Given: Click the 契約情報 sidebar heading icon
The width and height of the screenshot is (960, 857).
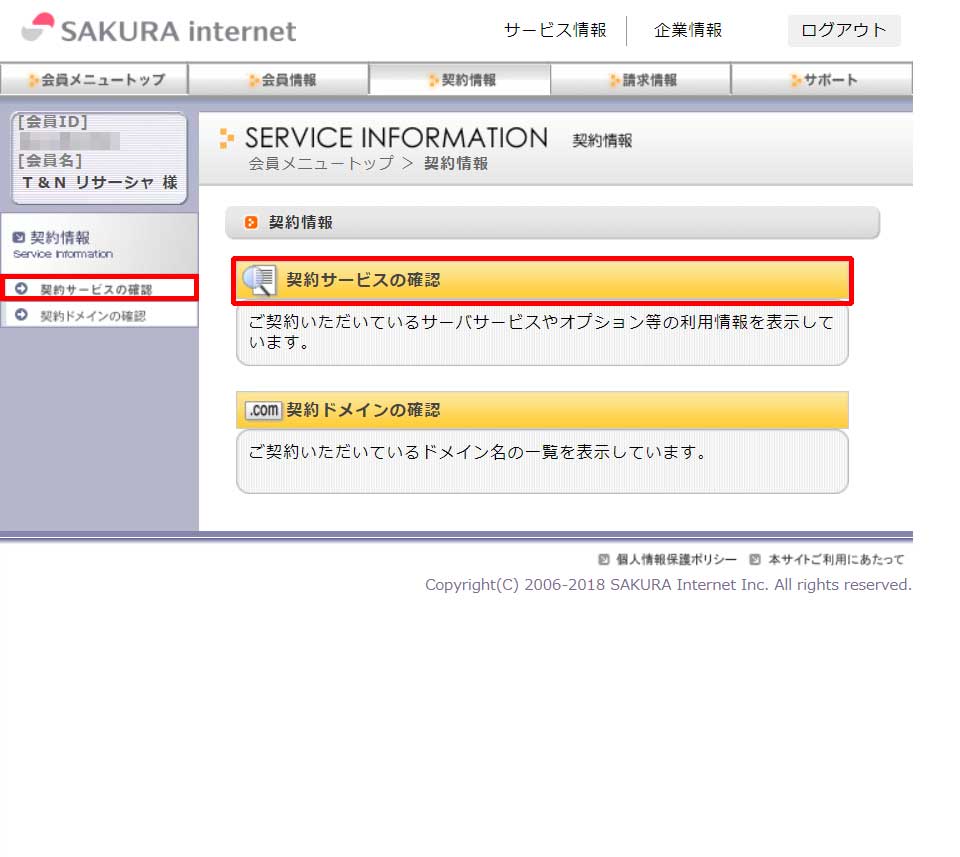Looking at the screenshot, I should pos(19,238).
